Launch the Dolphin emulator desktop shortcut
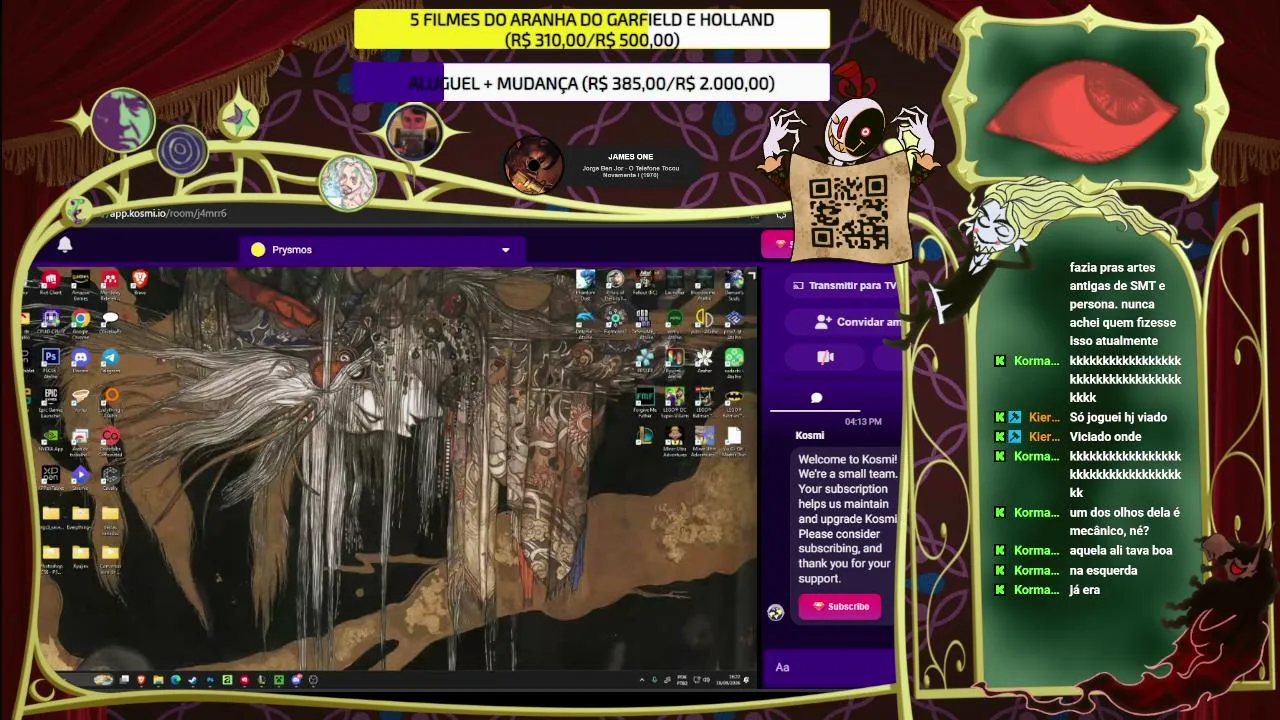 (585, 322)
